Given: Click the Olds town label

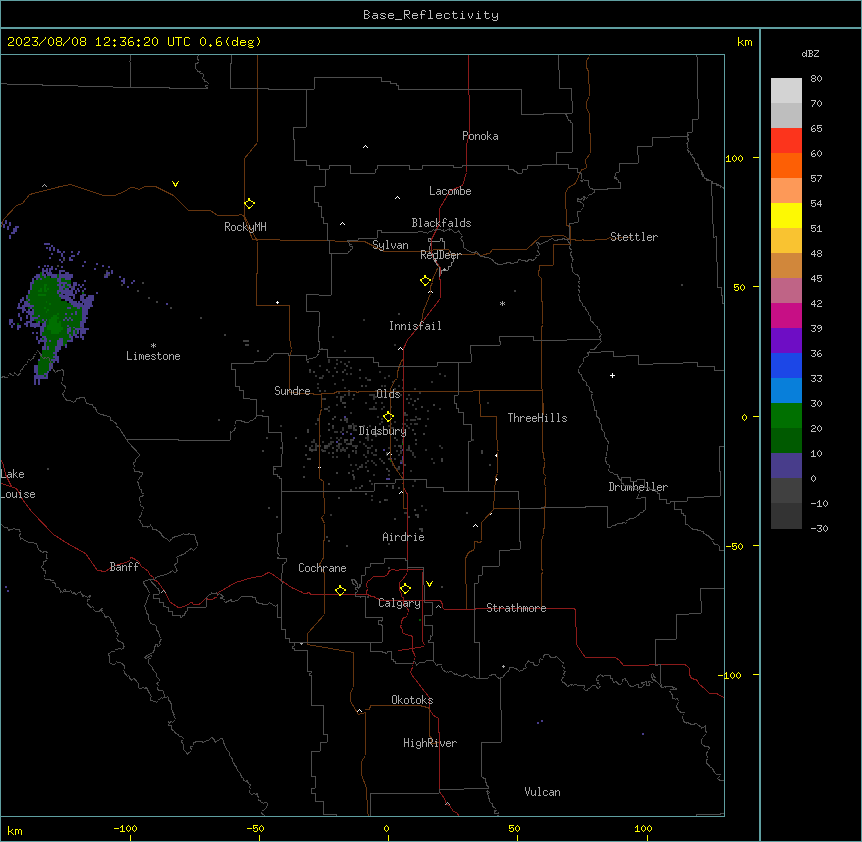Looking at the screenshot, I should pos(388,394).
